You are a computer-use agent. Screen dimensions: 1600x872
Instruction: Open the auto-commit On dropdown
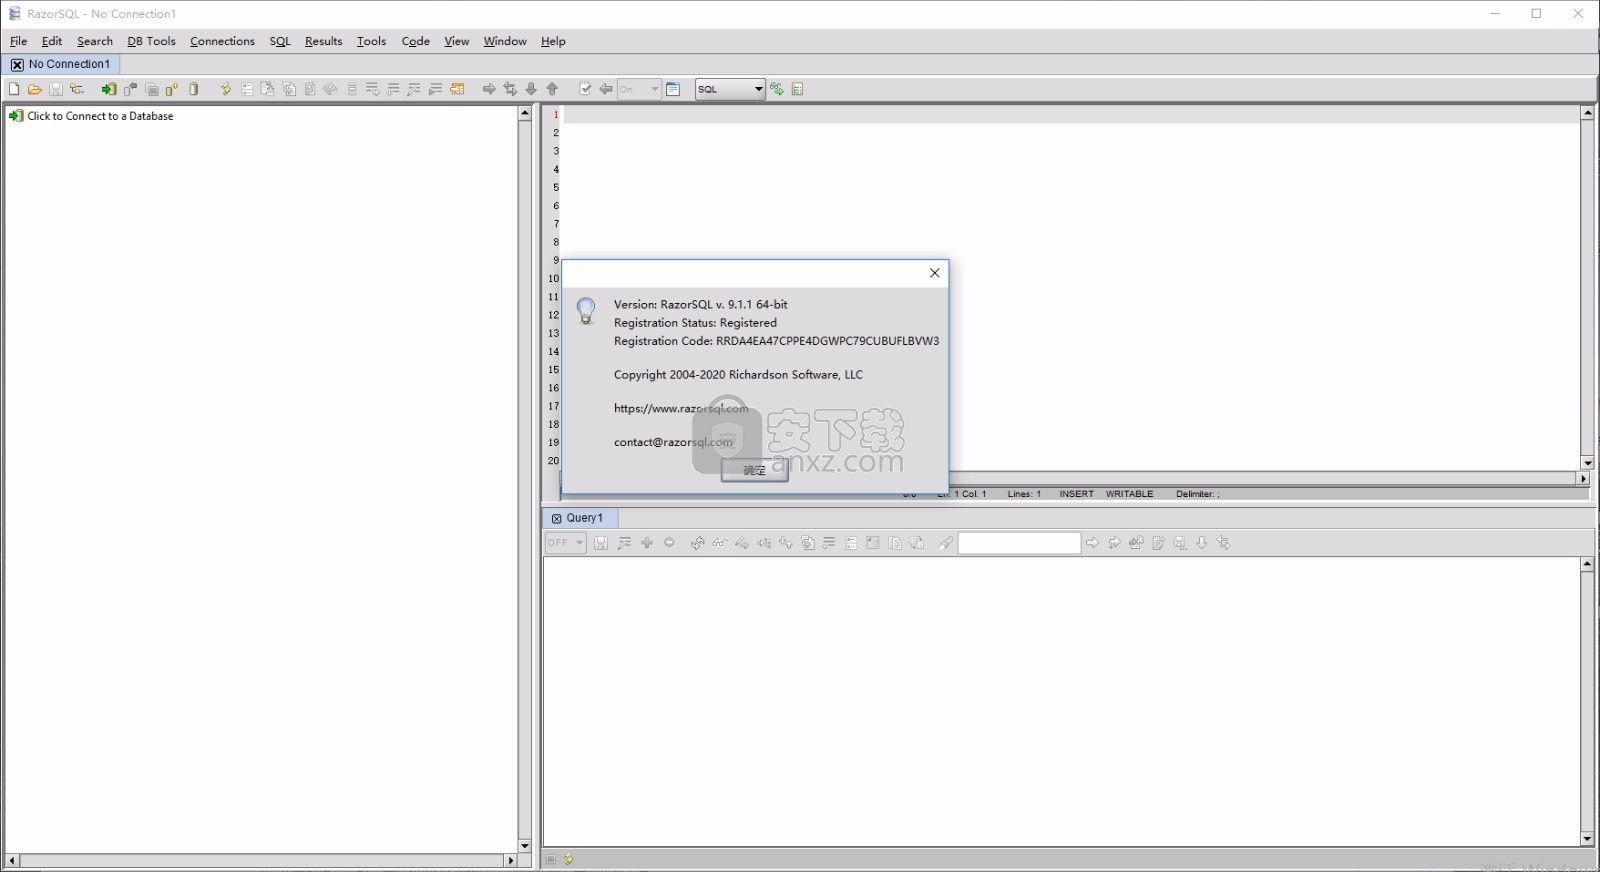click(639, 89)
